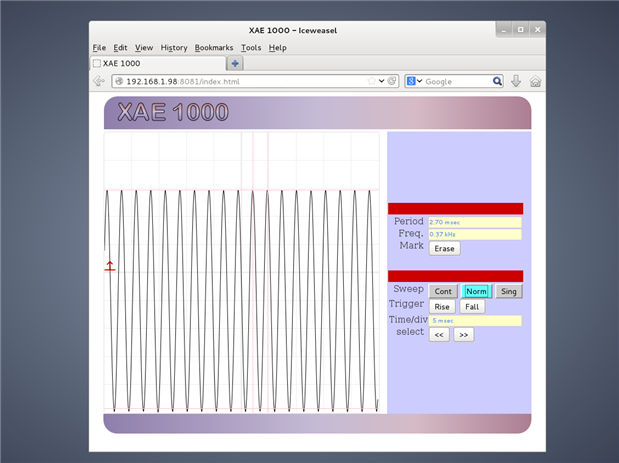Go to home page icon
Screen dimensions: 619x463
click(x=535, y=81)
